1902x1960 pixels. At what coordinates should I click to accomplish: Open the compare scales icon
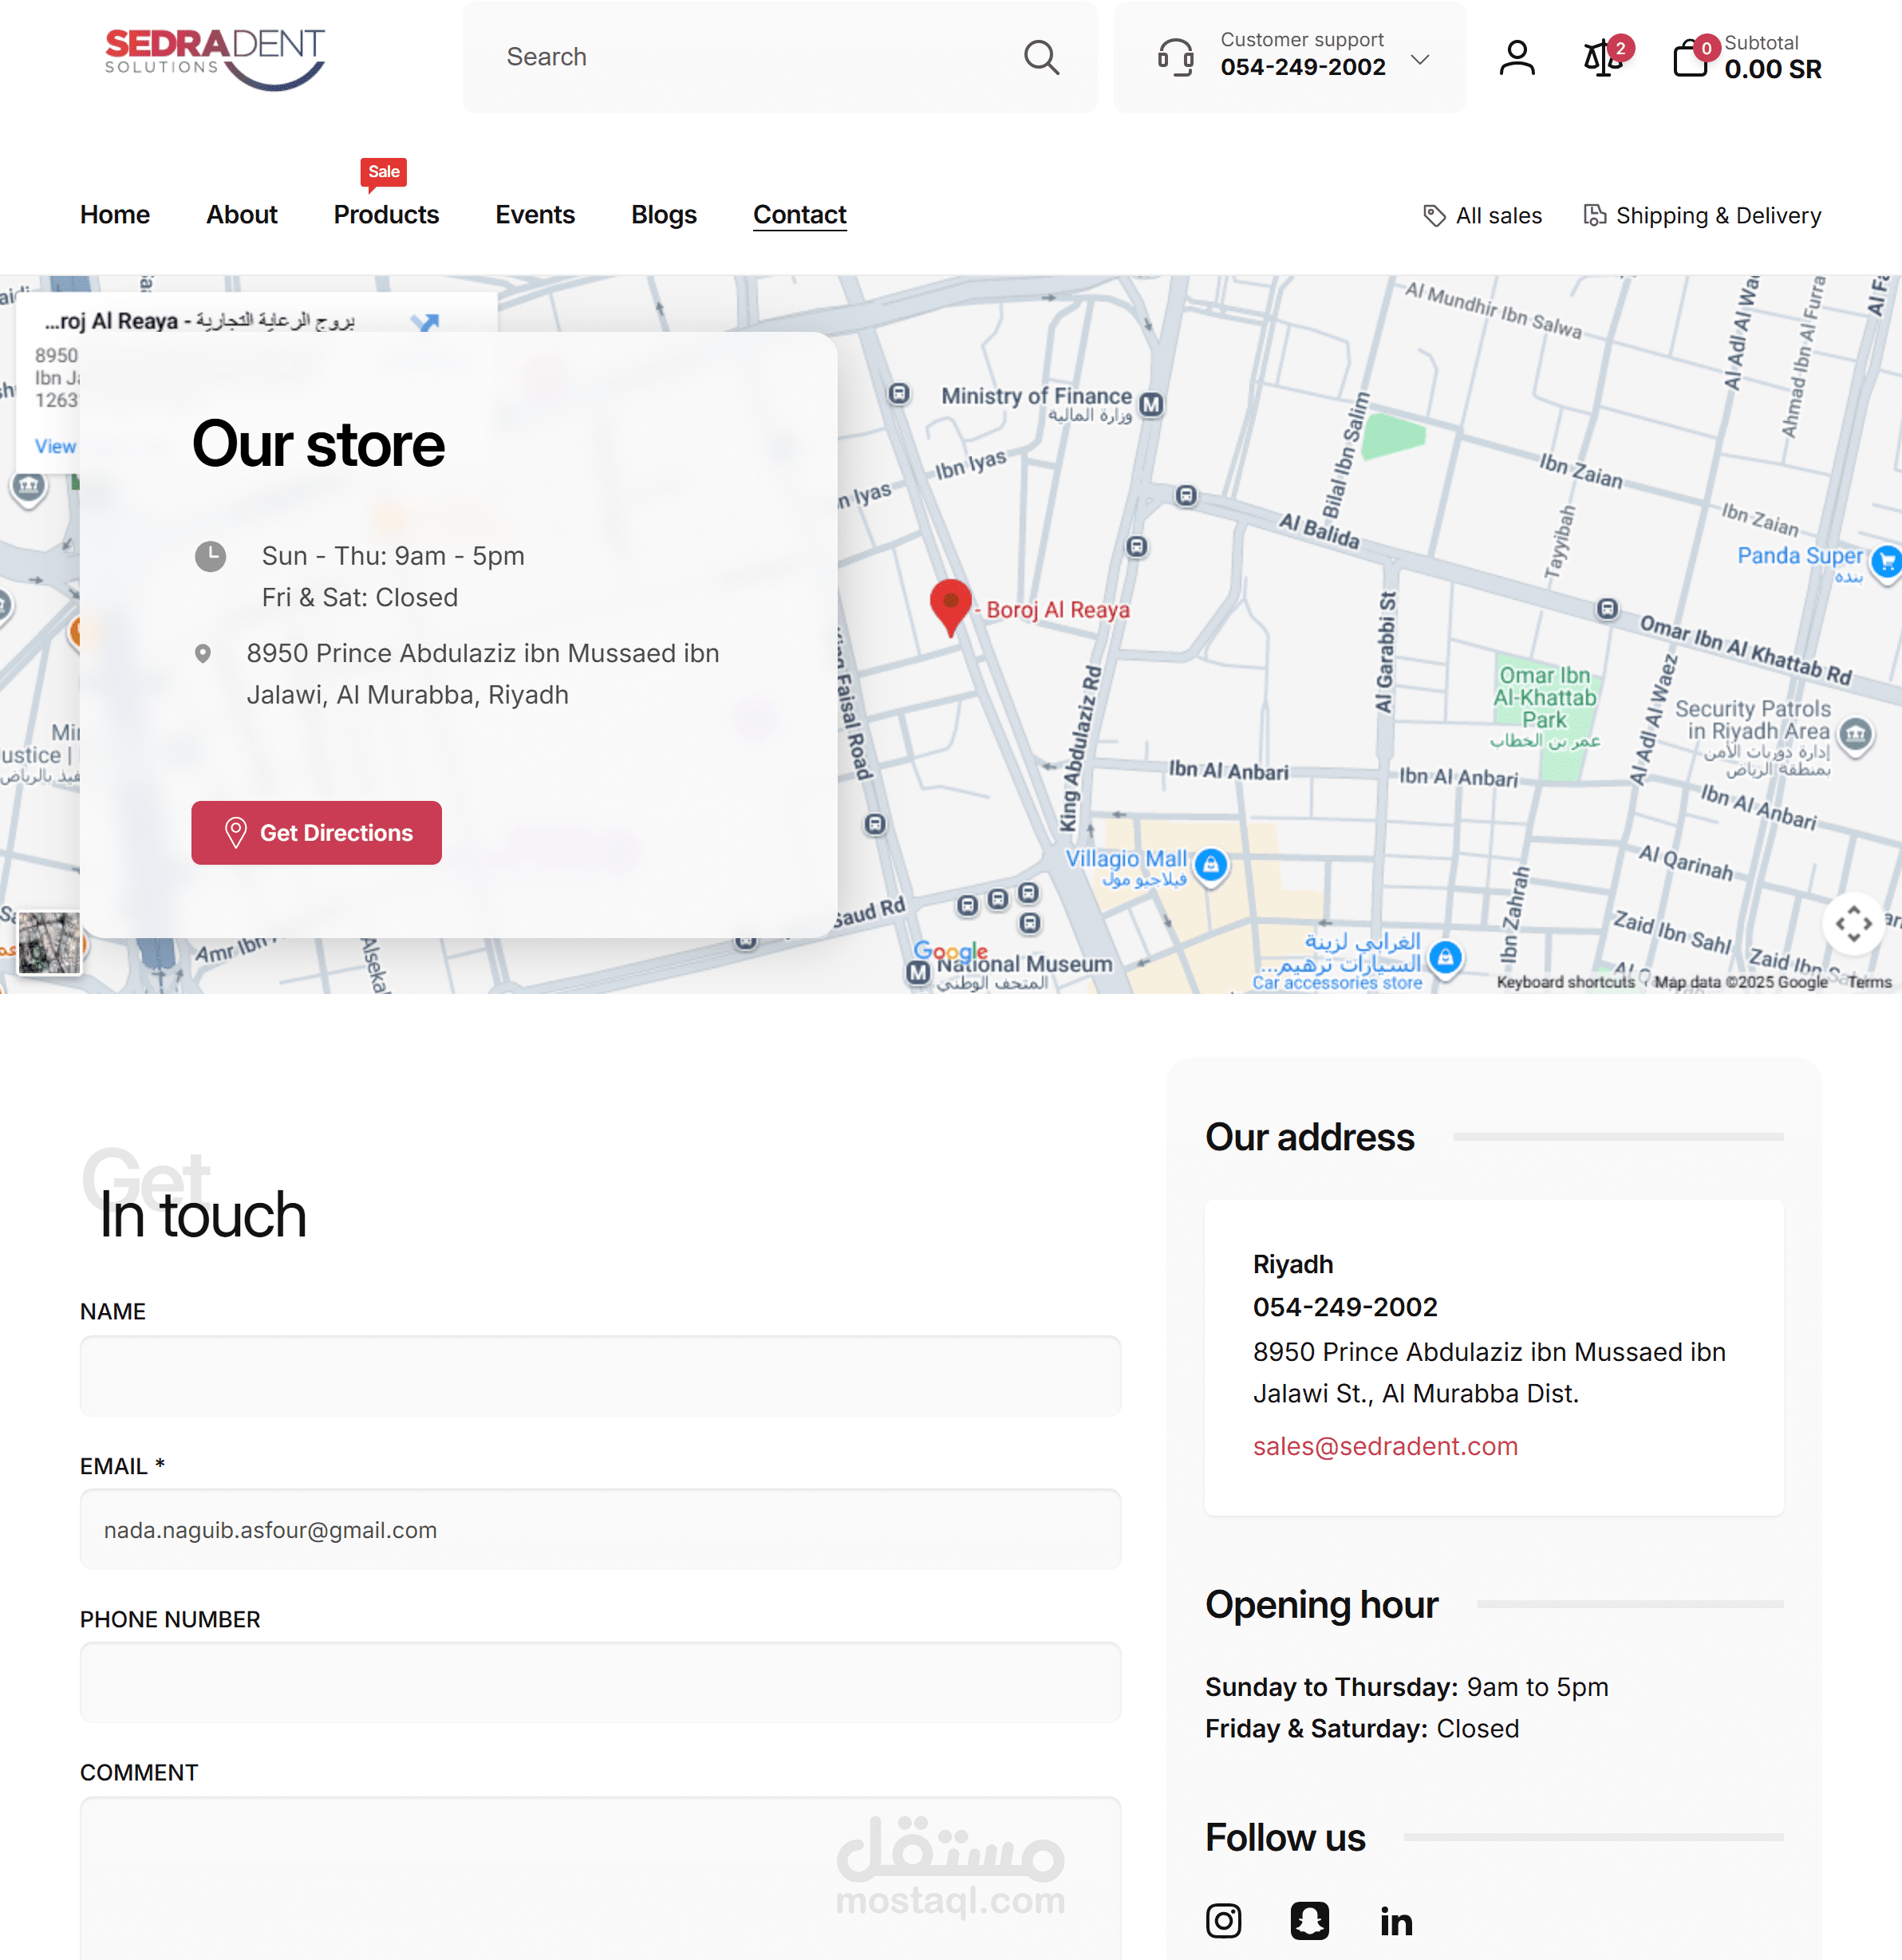click(x=1602, y=58)
